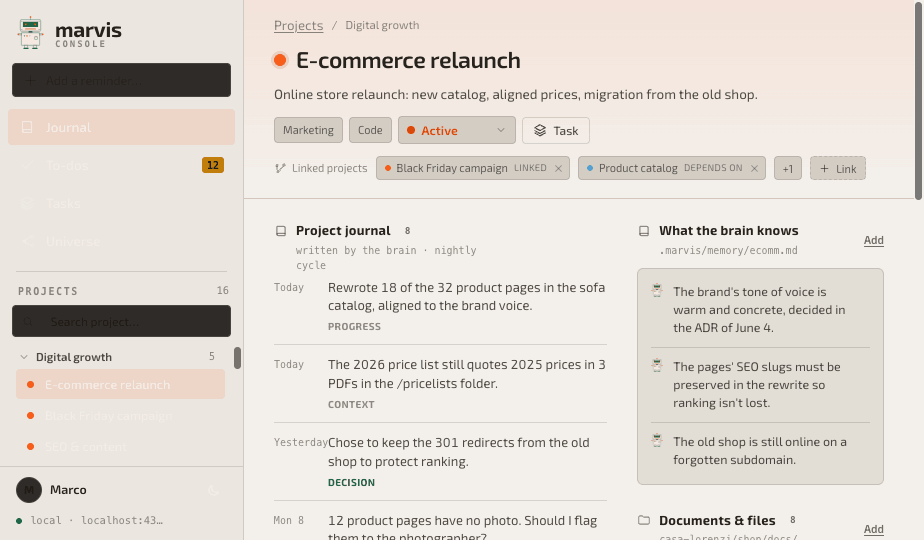
Task: Click the PROJECTS count of 16
Action: coord(223,291)
